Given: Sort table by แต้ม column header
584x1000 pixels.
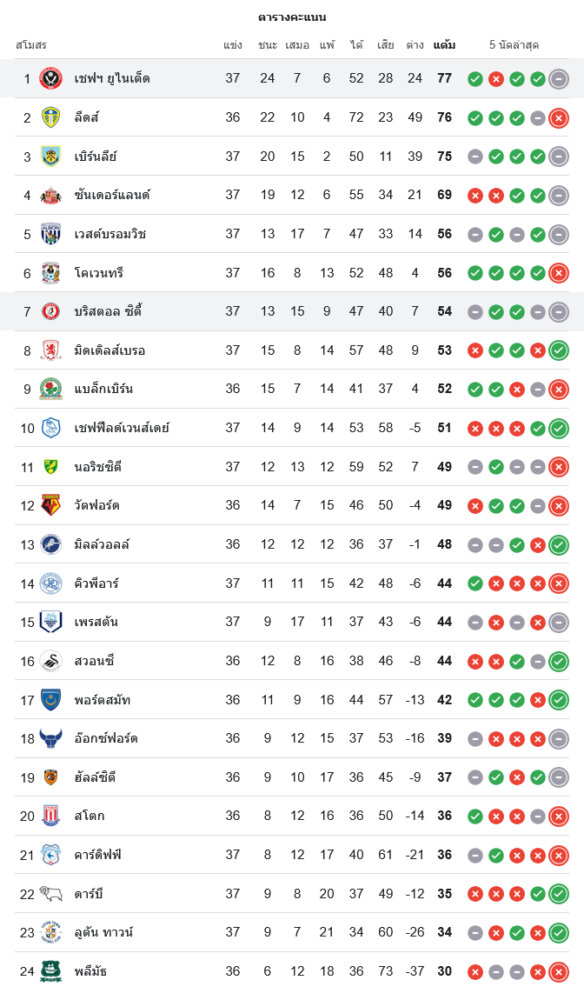Looking at the screenshot, I should (444, 45).
